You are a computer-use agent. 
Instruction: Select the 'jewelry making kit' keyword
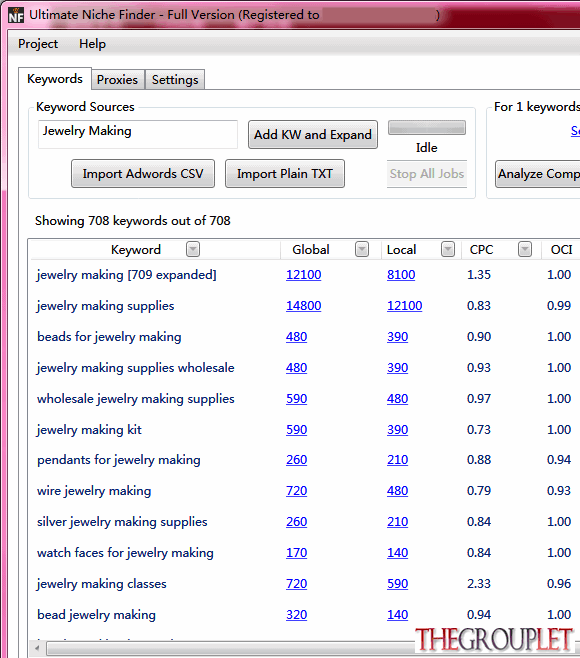[x=89, y=430]
